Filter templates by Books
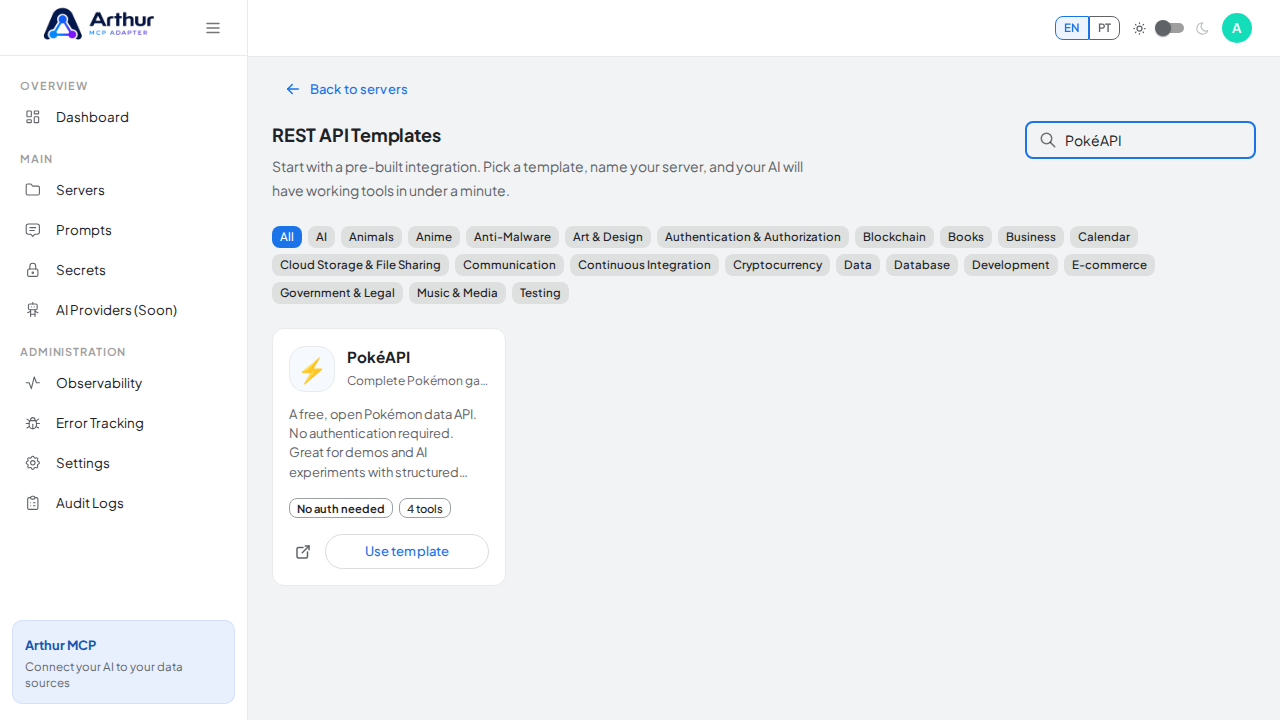The width and height of the screenshot is (1280, 720). [x=966, y=237]
